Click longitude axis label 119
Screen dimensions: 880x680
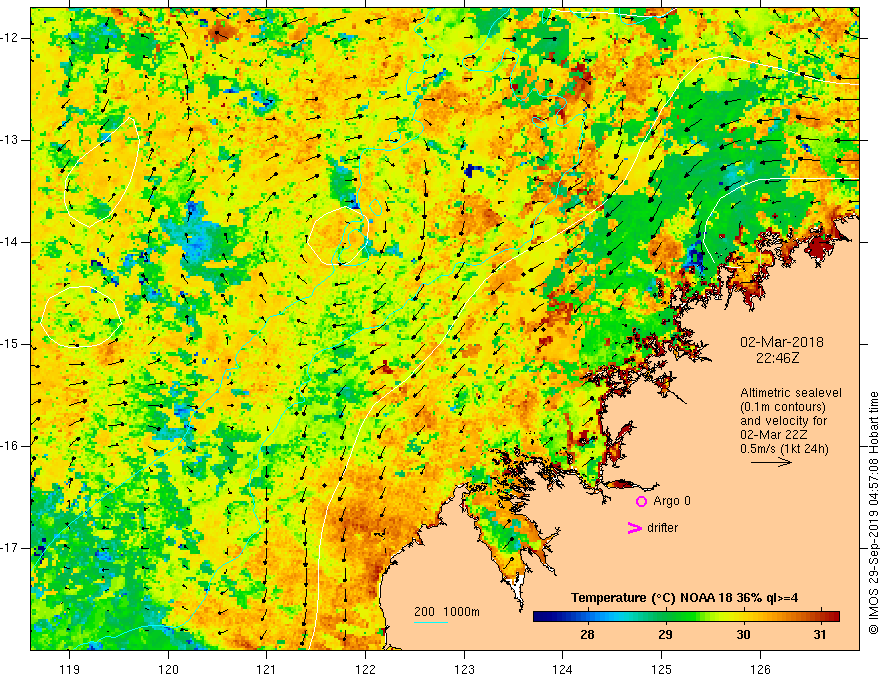pyautogui.click(x=70, y=669)
